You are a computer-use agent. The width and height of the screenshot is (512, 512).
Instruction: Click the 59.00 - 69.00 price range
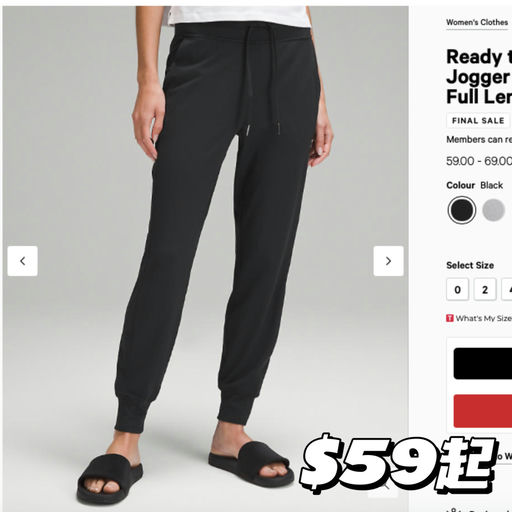[x=479, y=161]
